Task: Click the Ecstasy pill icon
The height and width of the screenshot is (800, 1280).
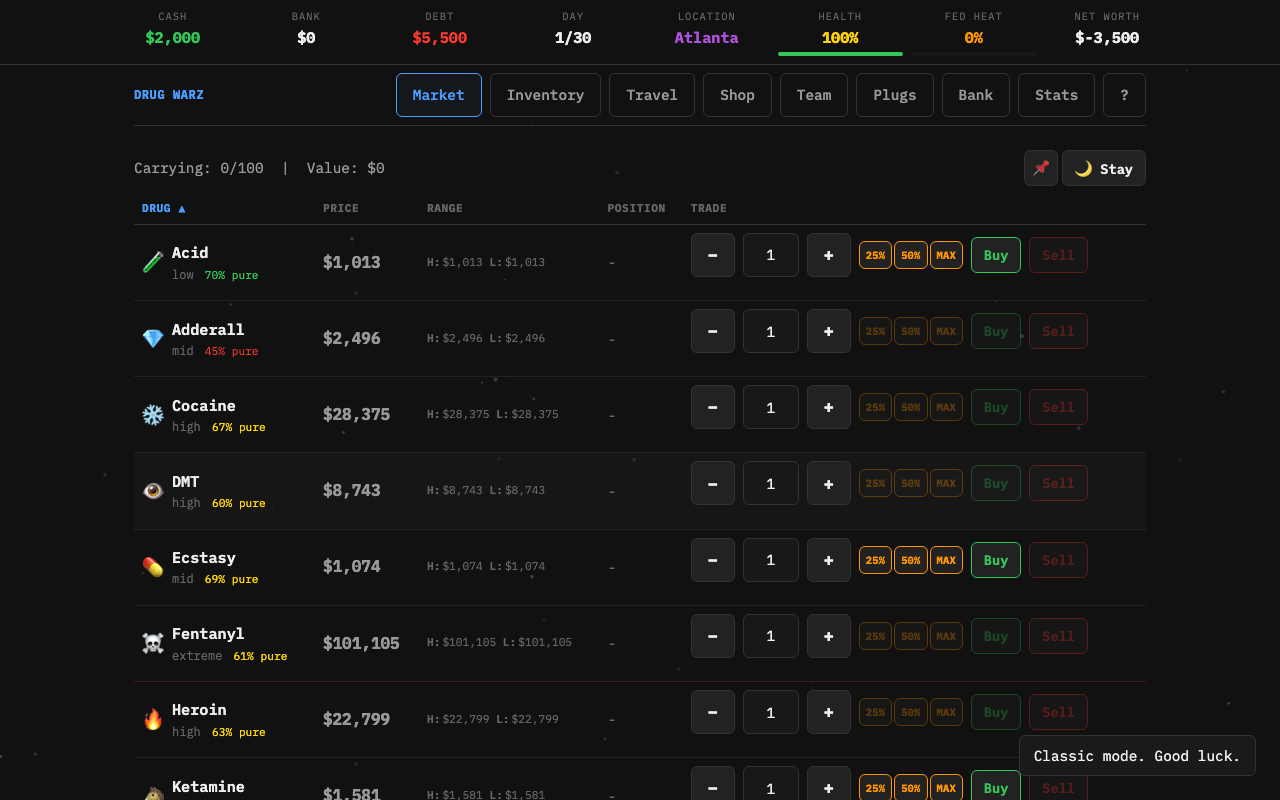Action: pyautogui.click(x=152, y=566)
